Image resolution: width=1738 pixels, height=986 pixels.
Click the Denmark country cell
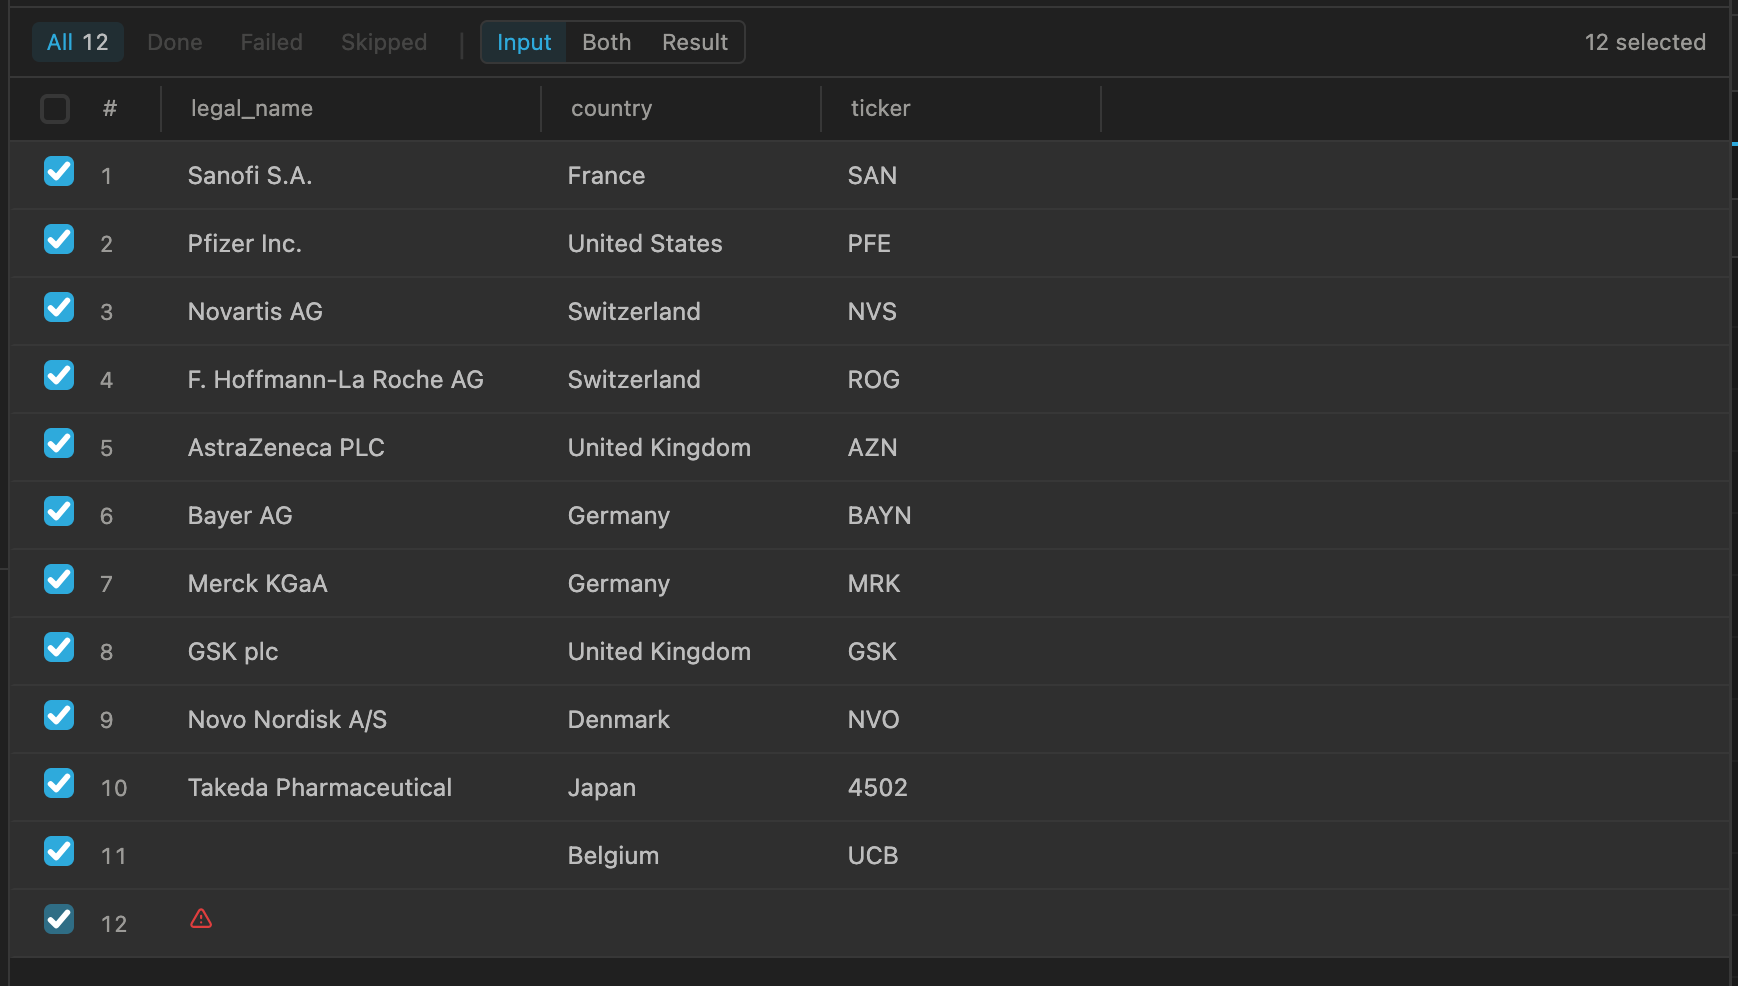[619, 720]
